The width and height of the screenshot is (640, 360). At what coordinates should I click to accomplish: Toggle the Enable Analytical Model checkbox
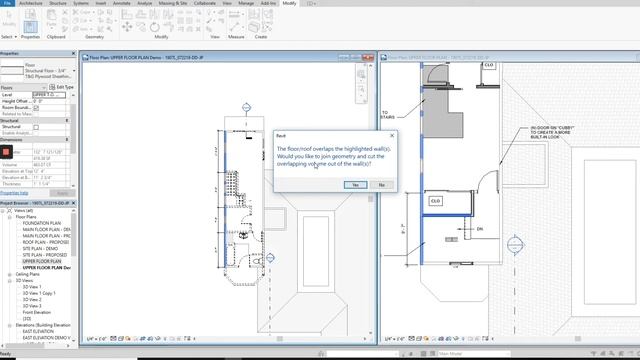(x=36, y=133)
